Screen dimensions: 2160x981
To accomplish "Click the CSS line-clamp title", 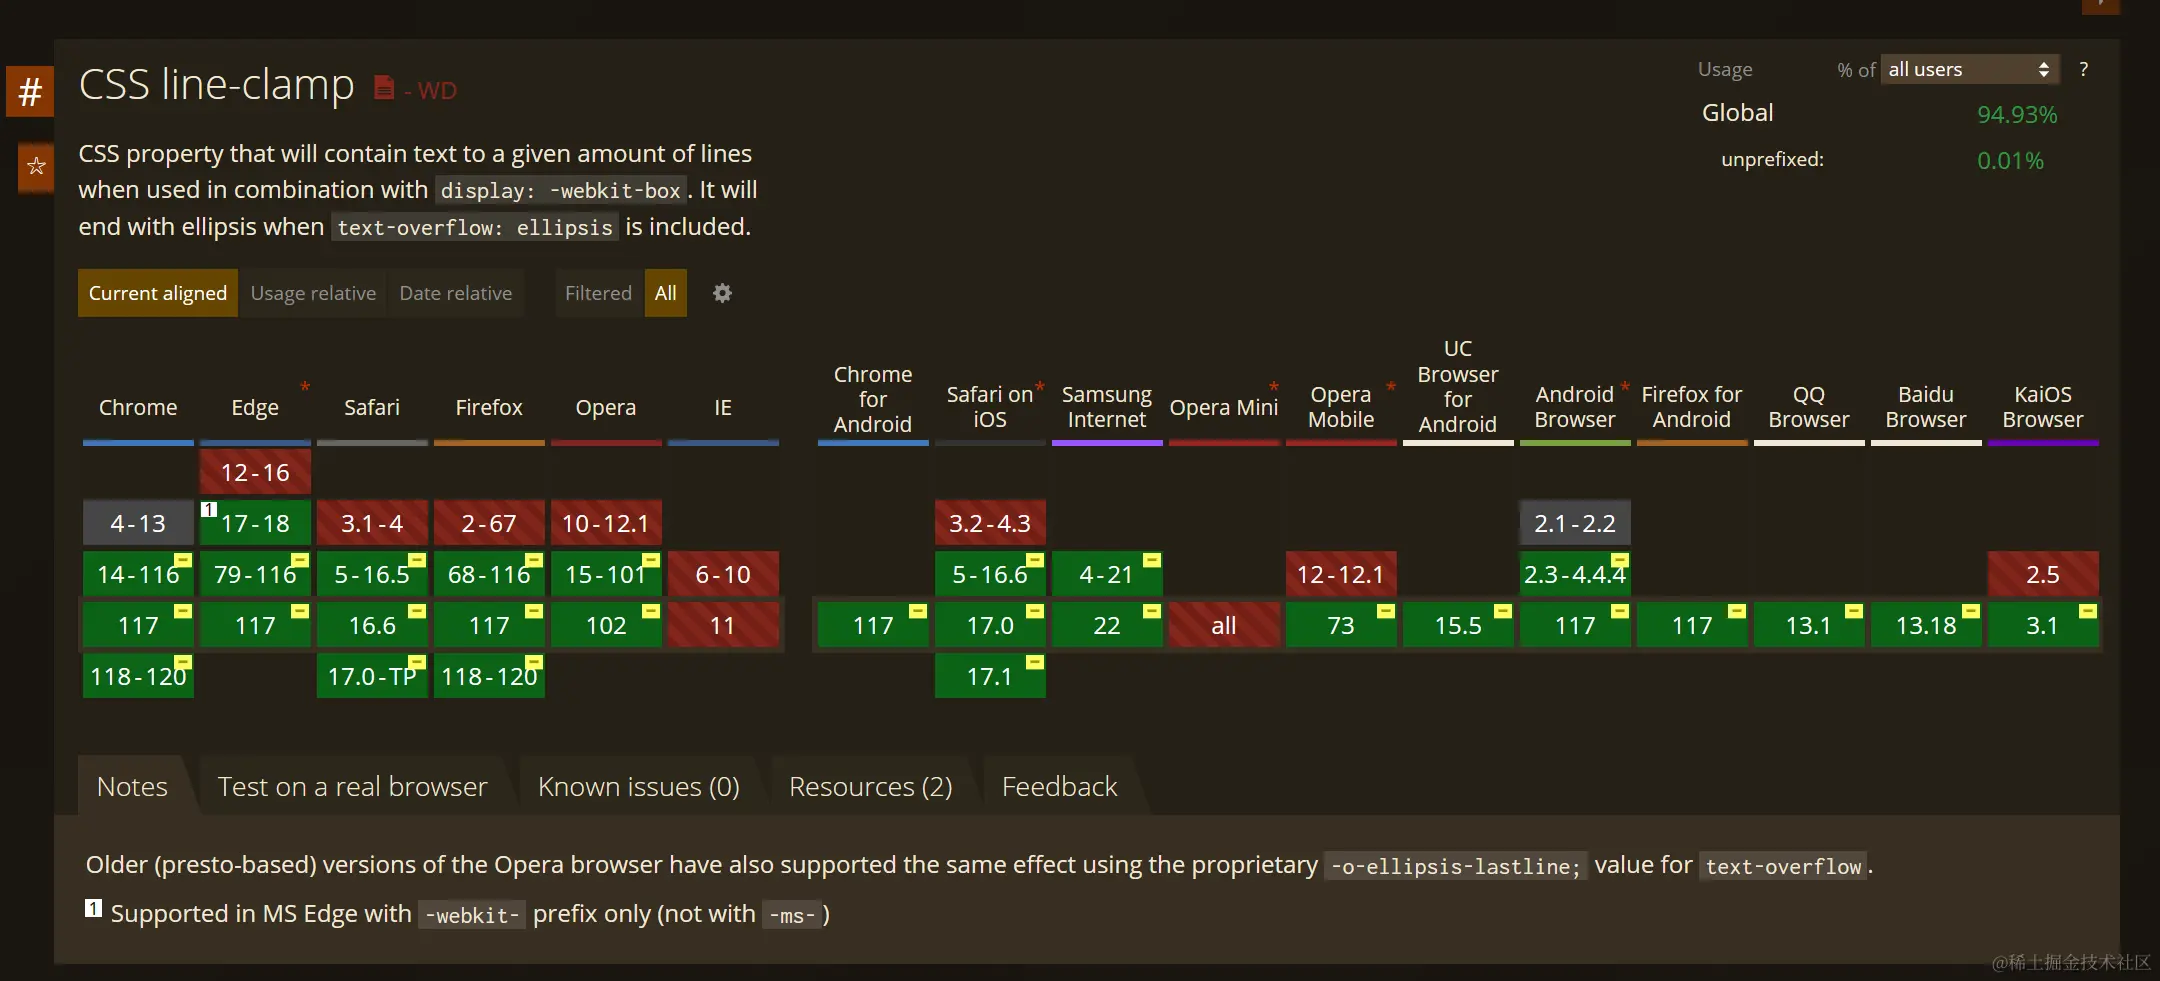I will [x=217, y=85].
